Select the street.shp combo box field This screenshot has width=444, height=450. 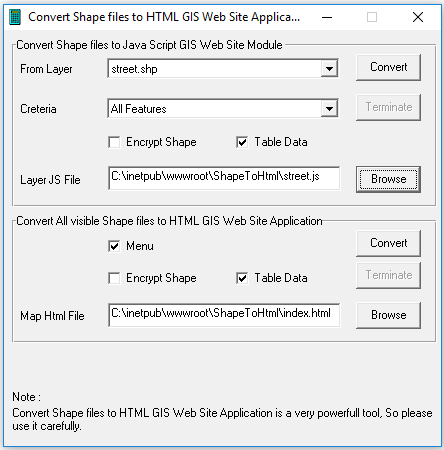(x=223, y=69)
